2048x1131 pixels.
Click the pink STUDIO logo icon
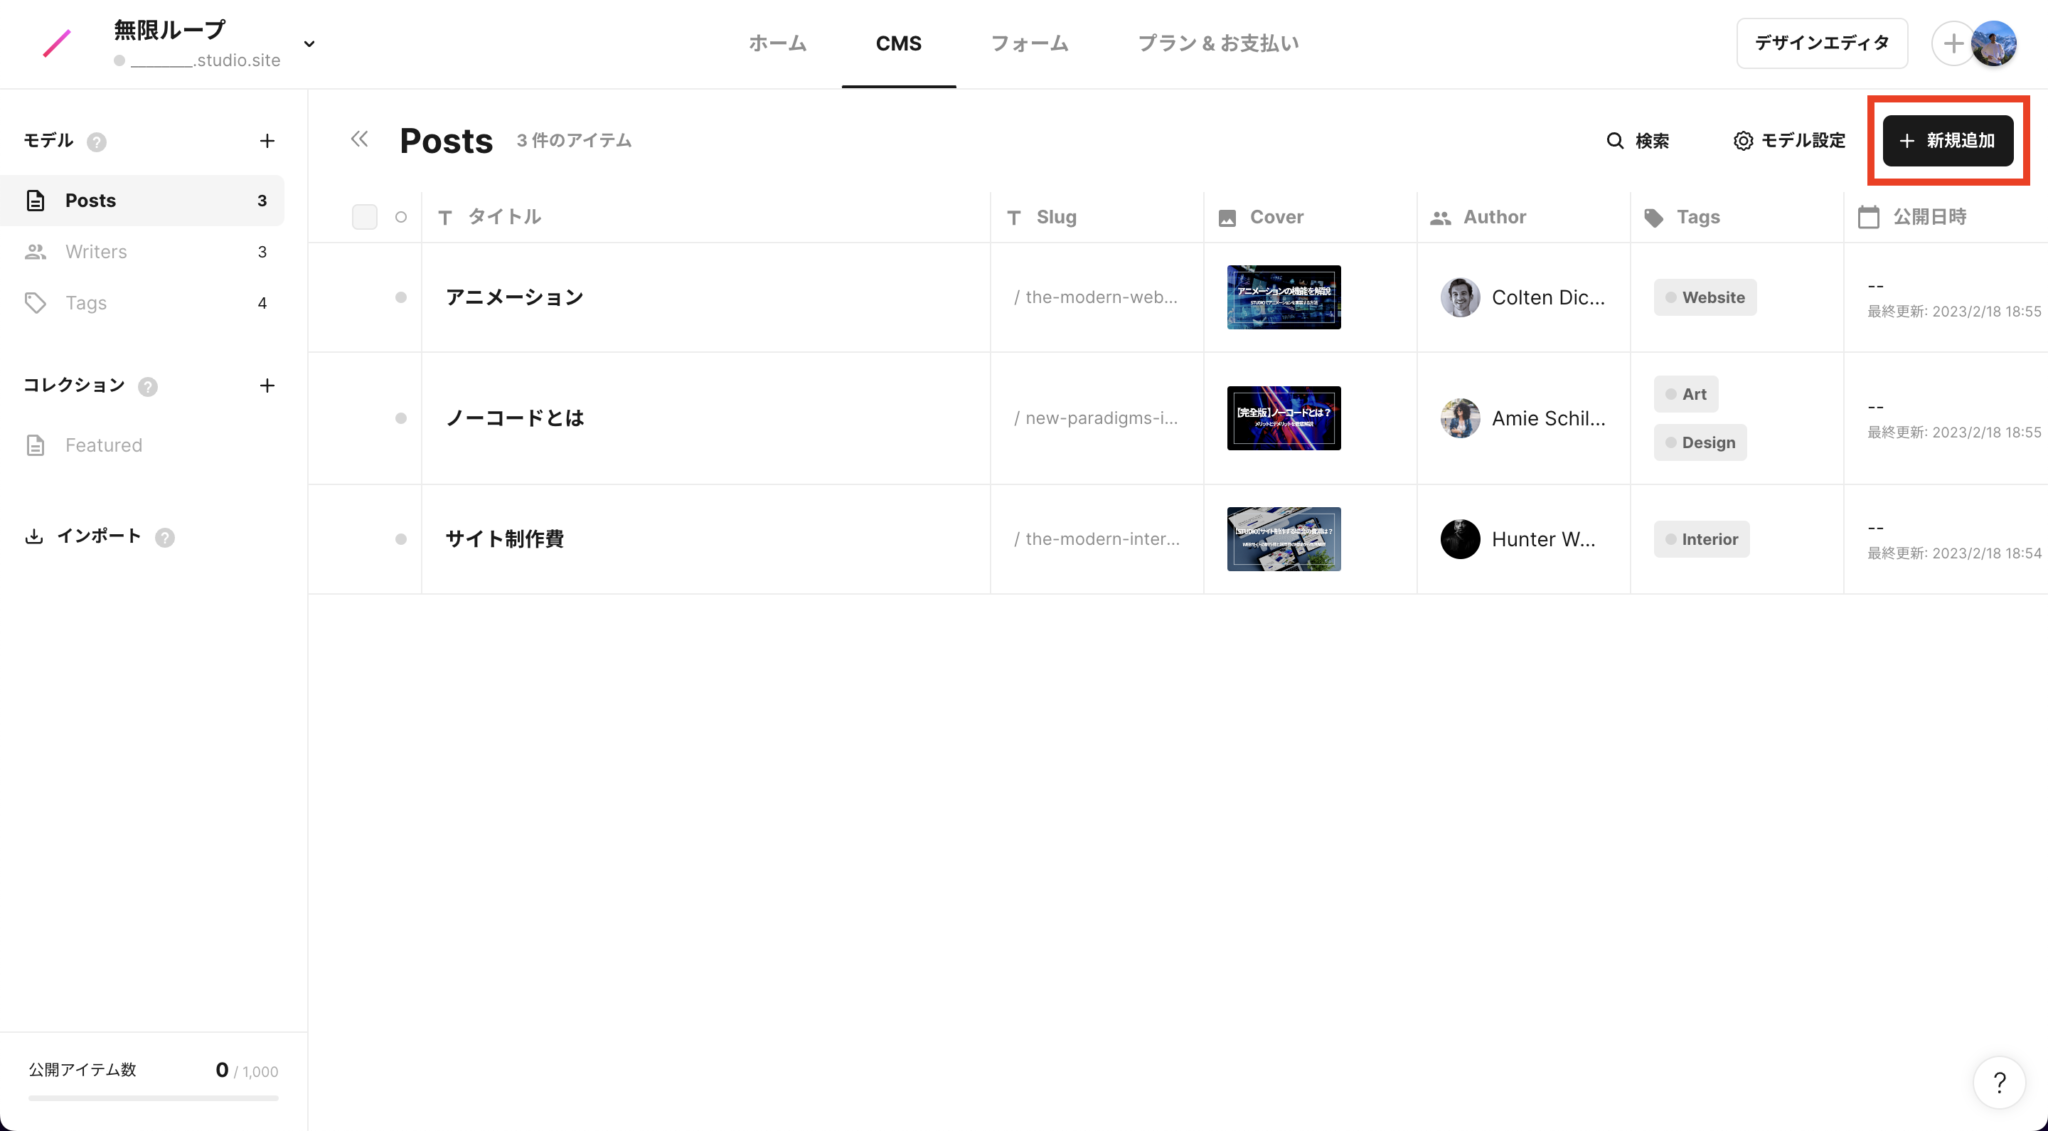pyautogui.click(x=57, y=43)
